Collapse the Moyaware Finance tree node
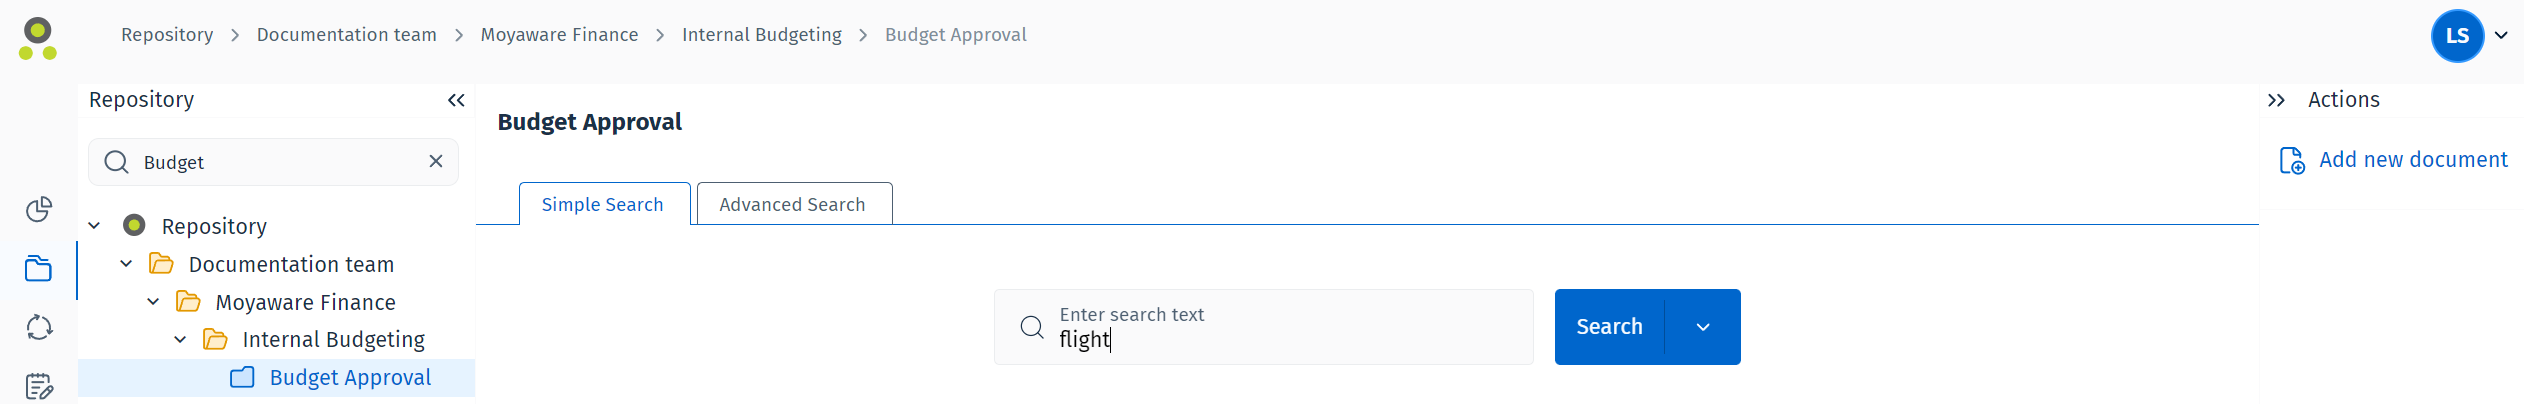2524x404 pixels. point(153,302)
